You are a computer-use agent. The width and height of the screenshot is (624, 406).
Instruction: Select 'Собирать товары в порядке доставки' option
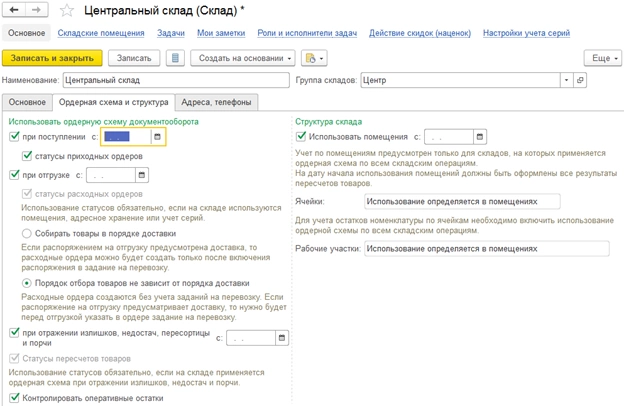pos(26,233)
